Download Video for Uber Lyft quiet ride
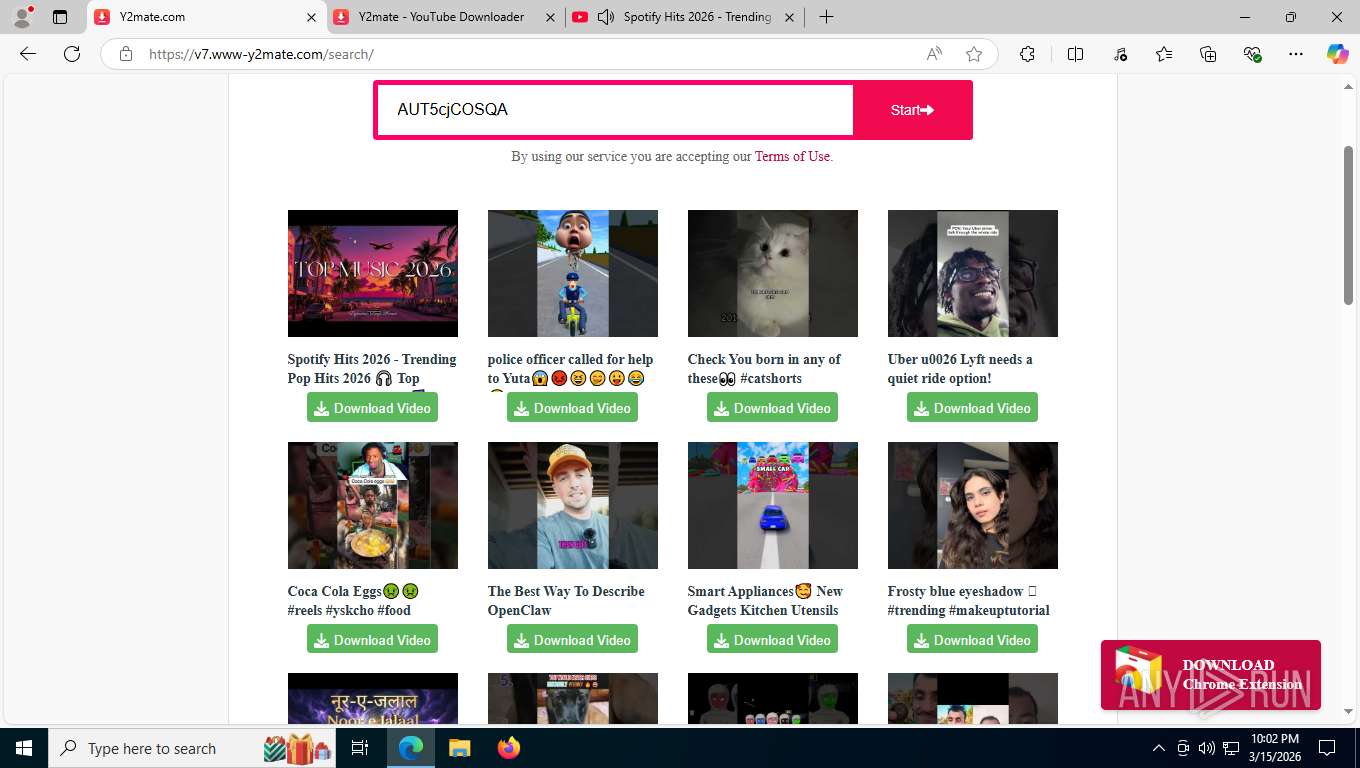 (x=972, y=408)
